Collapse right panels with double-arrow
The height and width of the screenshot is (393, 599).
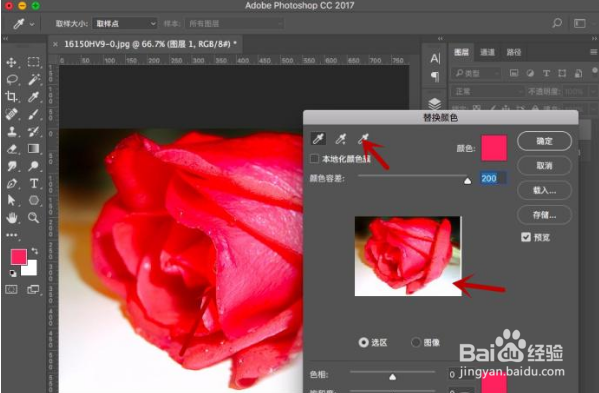594,39
